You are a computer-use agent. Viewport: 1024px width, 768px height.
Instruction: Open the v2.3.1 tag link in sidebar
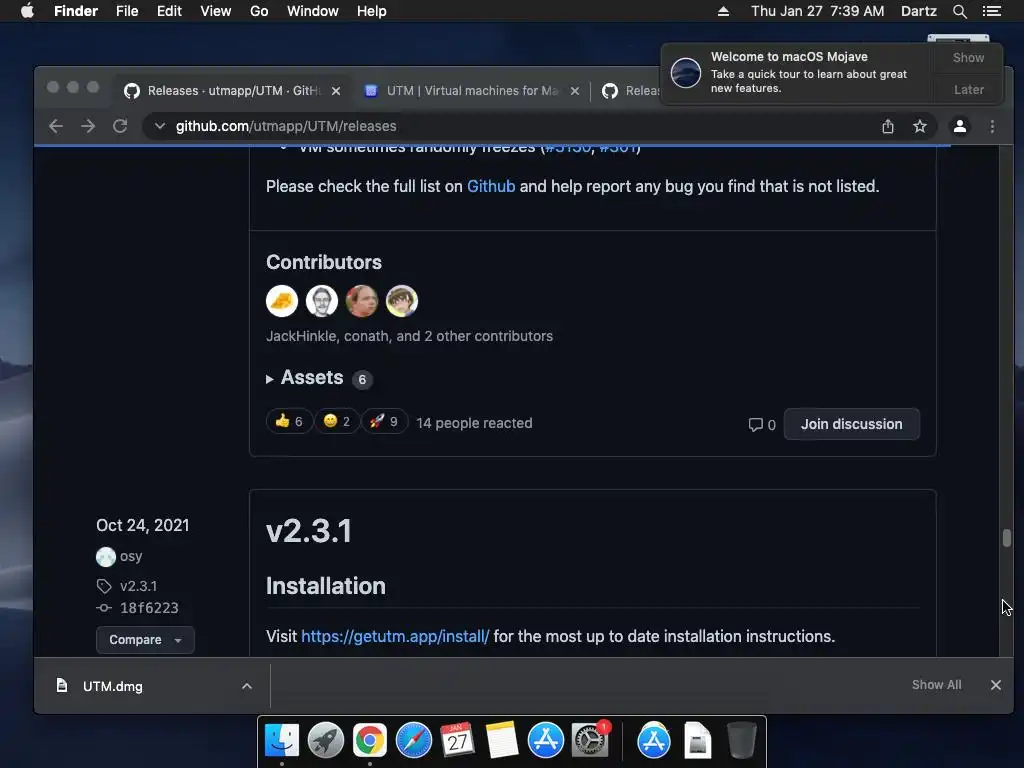pos(138,586)
